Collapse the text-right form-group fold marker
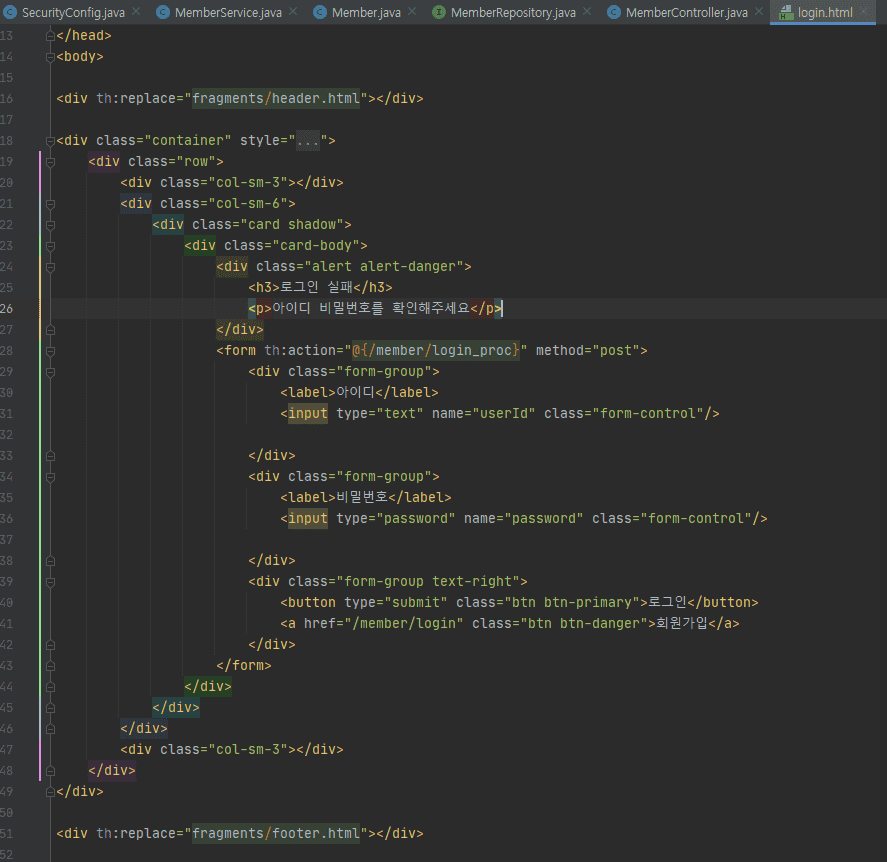The width and height of the screenshot is (887, 862). [x=50, y=581]
